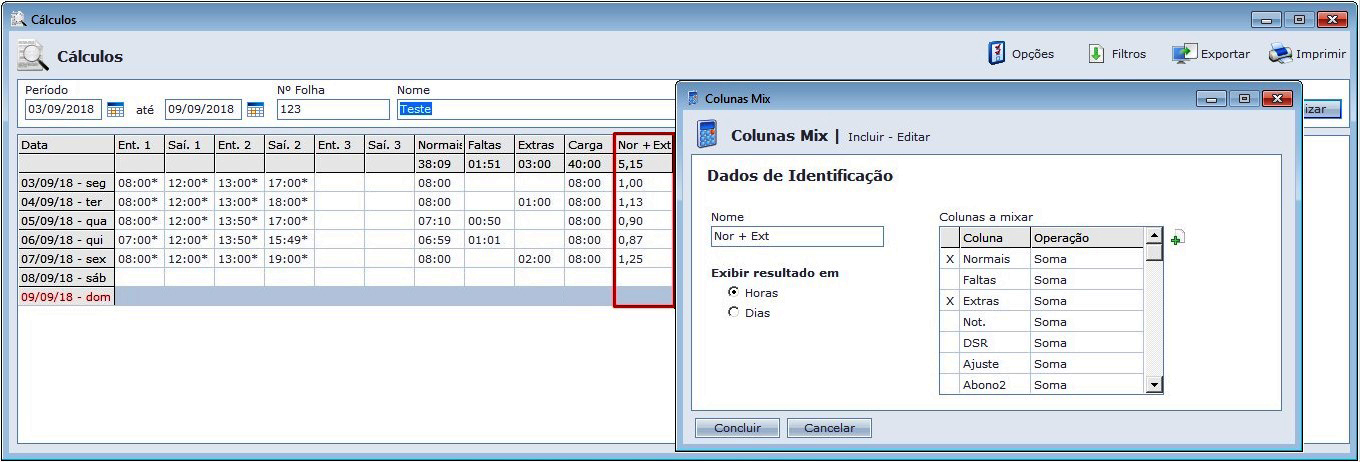Select the Dias radio option
1360x462 pixels.
(734, 312)
